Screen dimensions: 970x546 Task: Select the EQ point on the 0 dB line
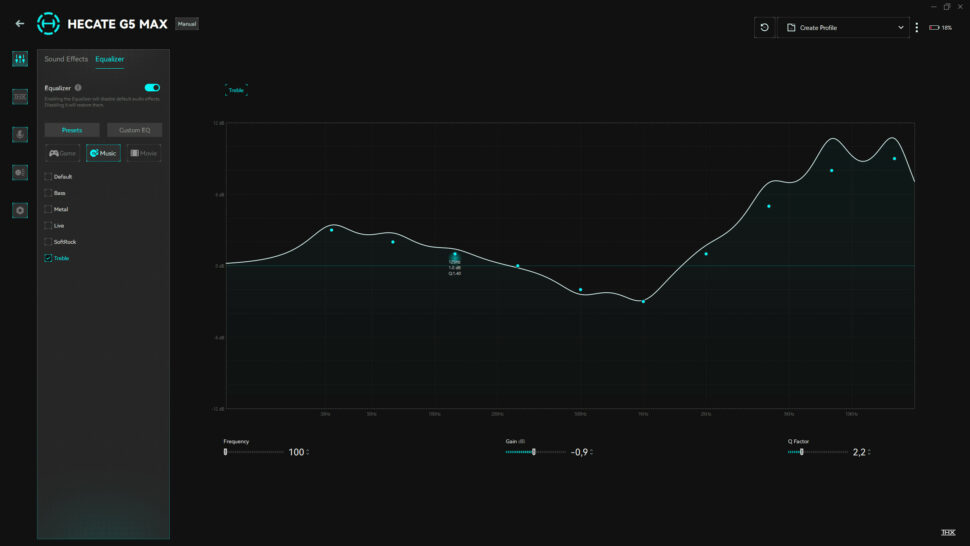click(518, 266)
